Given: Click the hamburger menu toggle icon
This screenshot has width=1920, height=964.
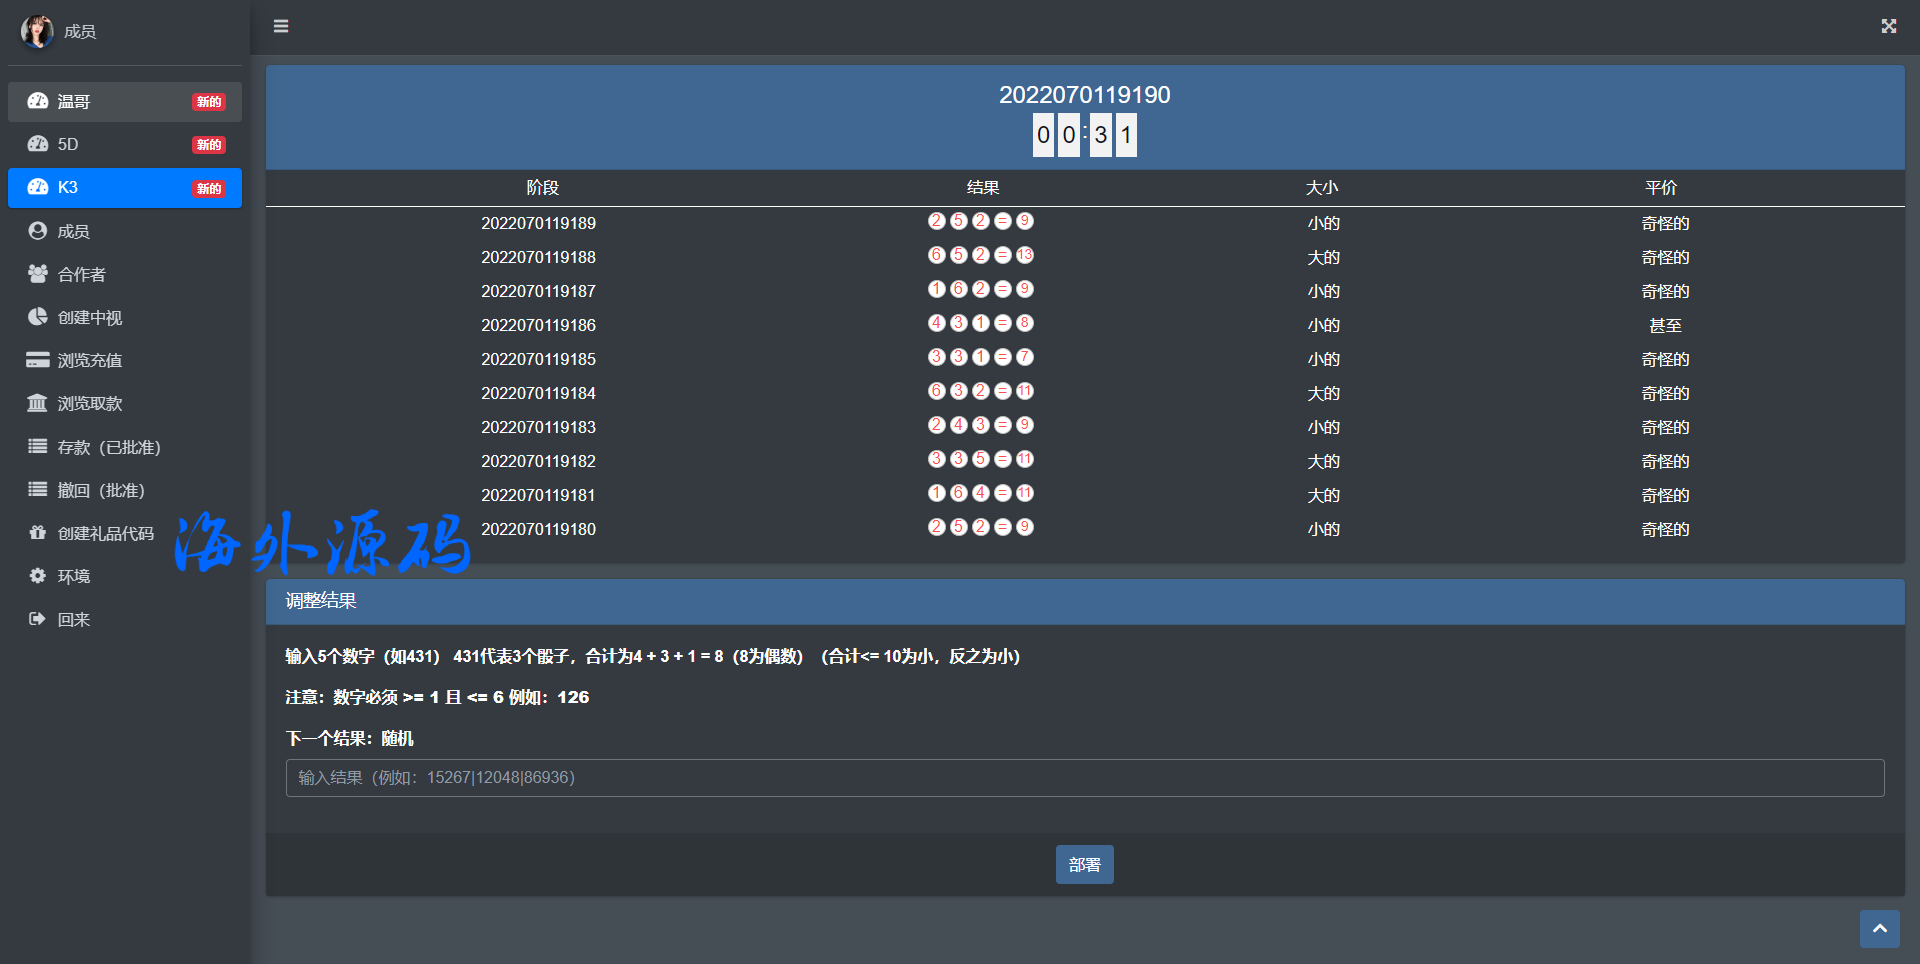Looking at the screenshot, I should [x=281, y=26].
